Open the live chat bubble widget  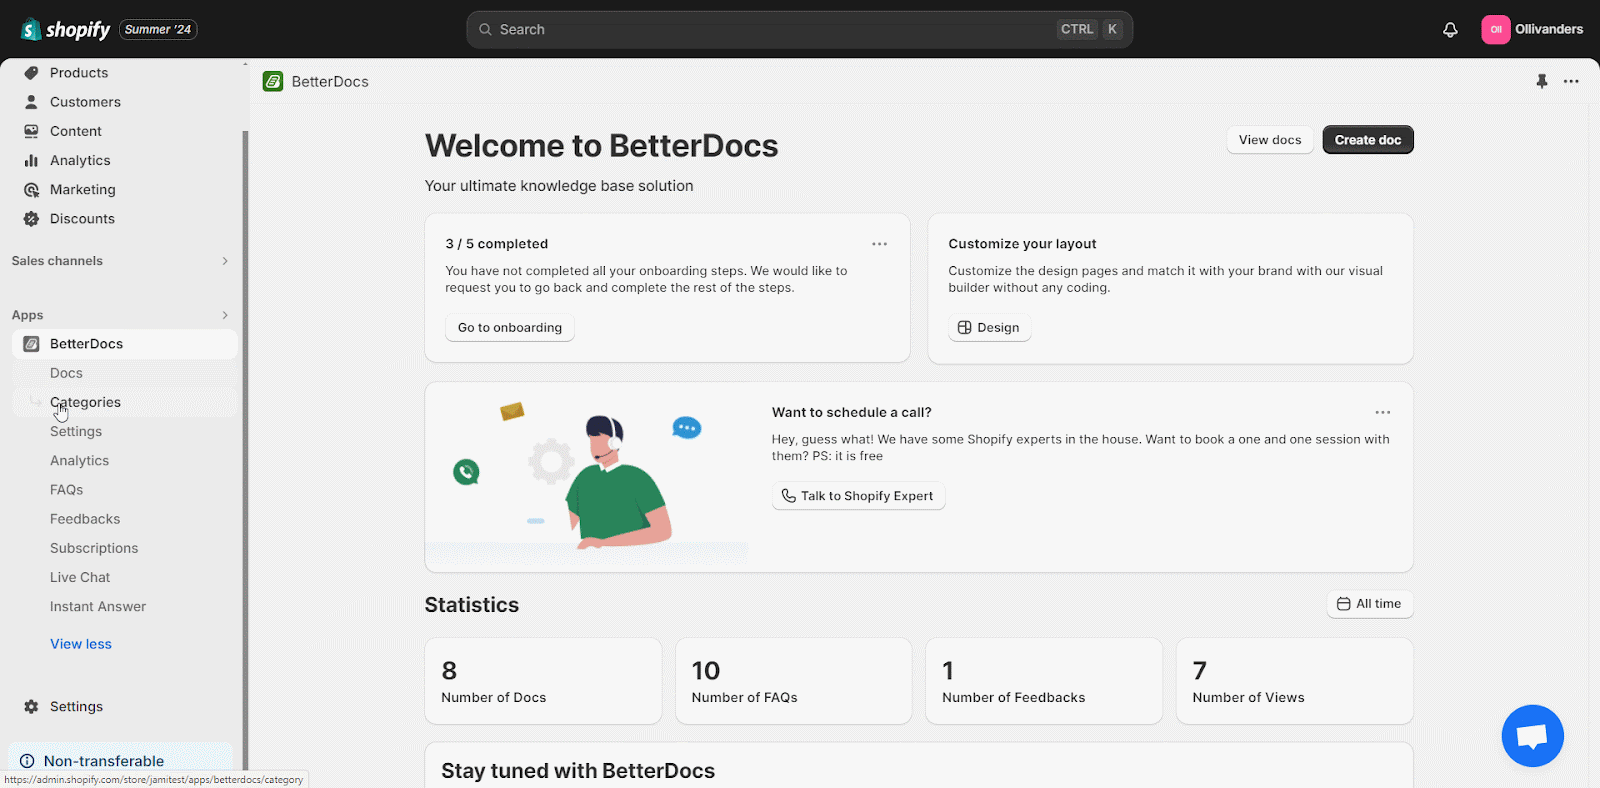[1532, 736]
